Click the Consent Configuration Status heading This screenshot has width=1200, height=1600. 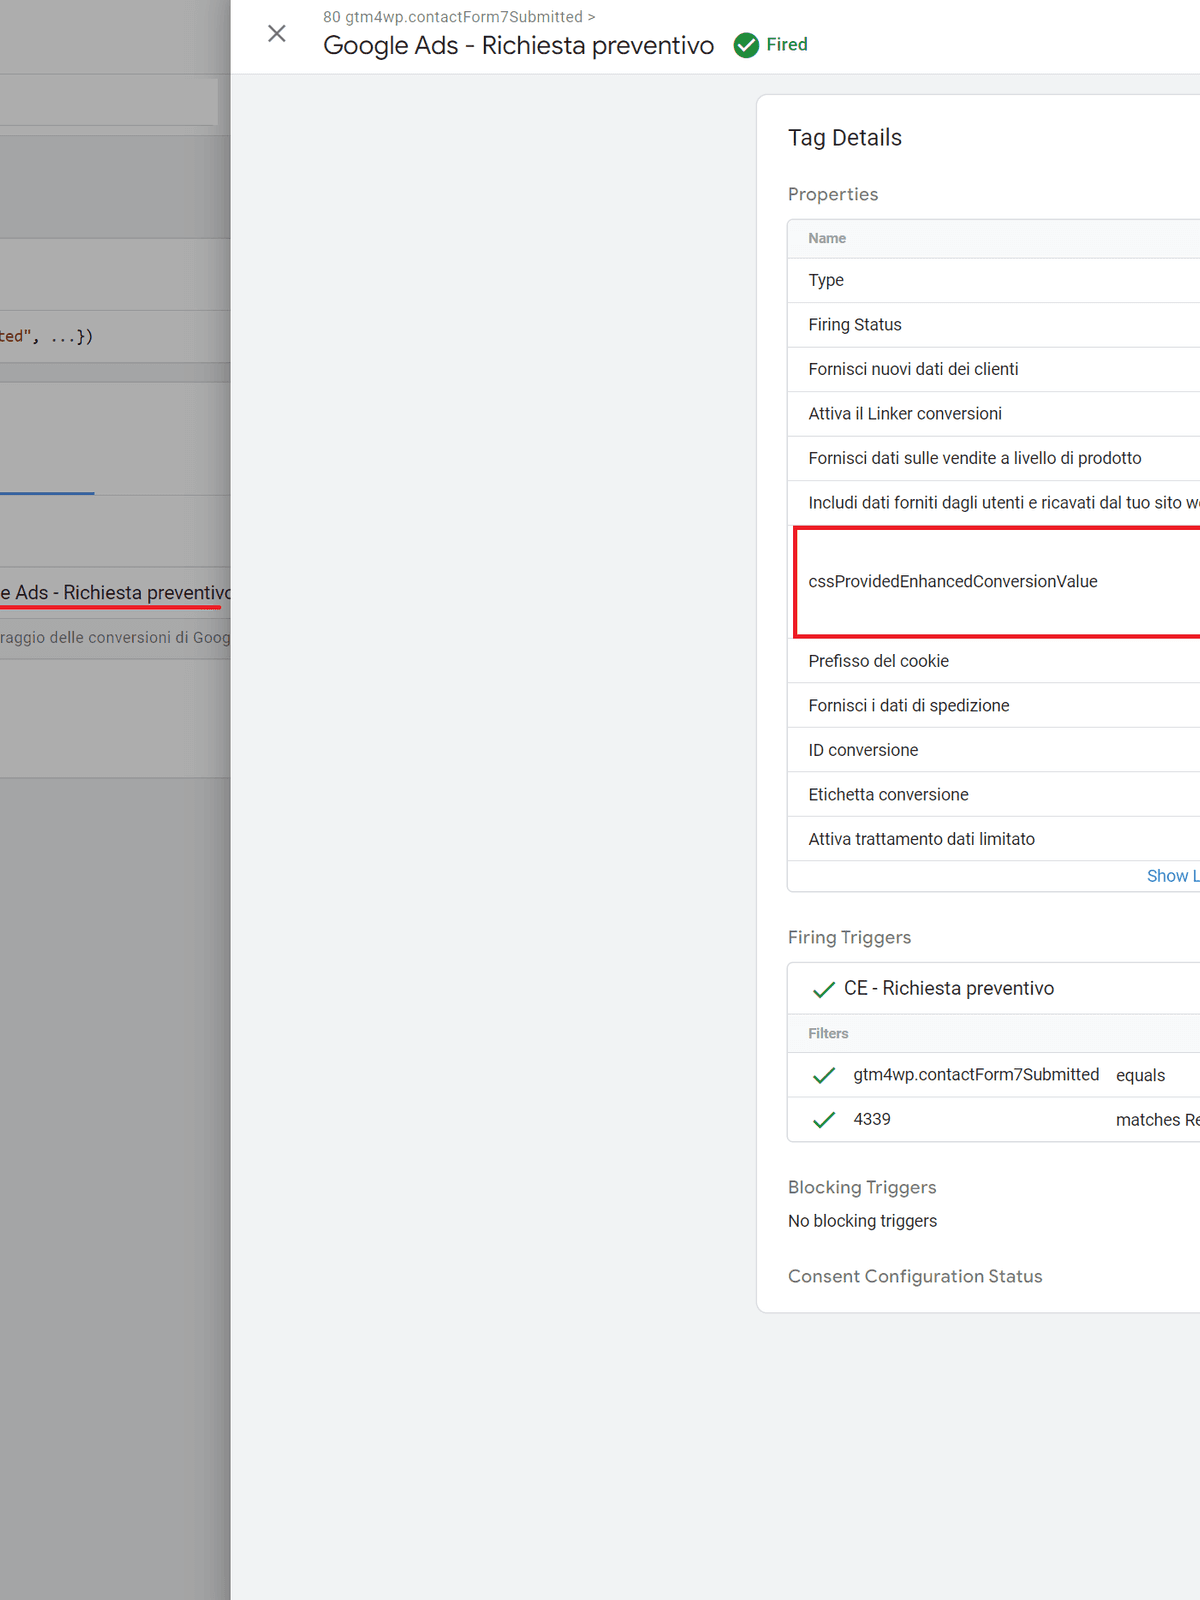[x=914, y=1276]
